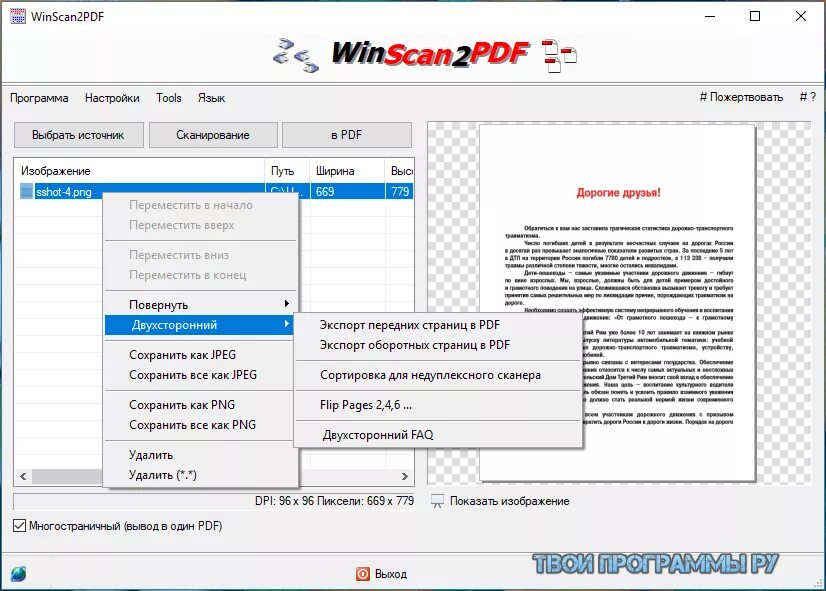Click the Изображение column header
826x591 pixels.
[139, 171]
